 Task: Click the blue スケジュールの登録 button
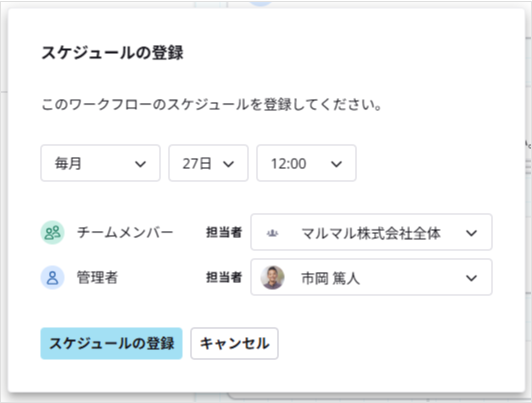coord(111,343)
